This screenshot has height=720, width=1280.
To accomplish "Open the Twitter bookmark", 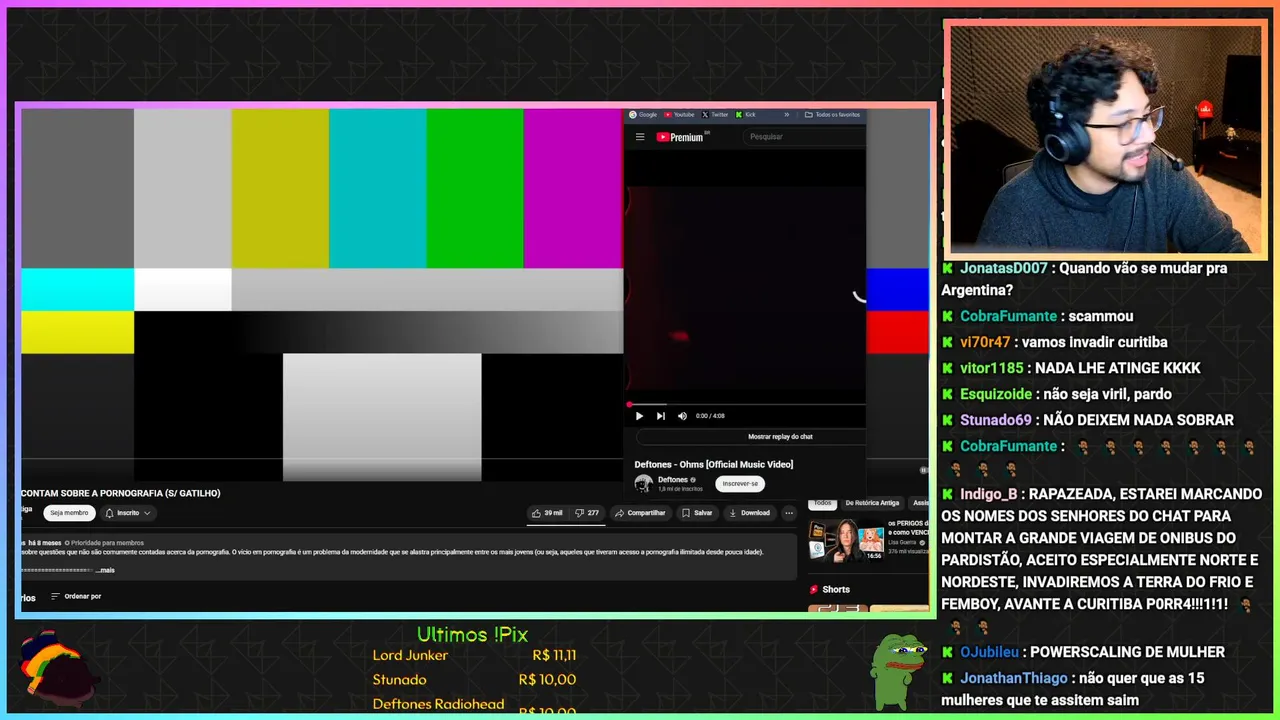I will 715,115.
